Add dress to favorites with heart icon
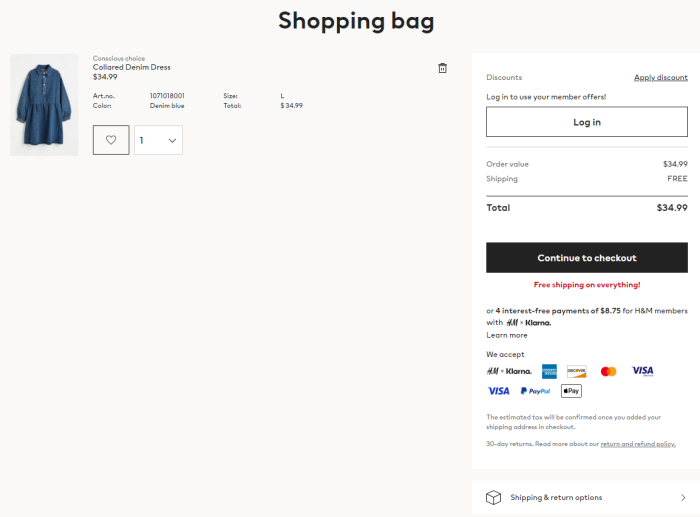Image resolution: width=700 pixels, height=517 pixels. click(111, 140)
